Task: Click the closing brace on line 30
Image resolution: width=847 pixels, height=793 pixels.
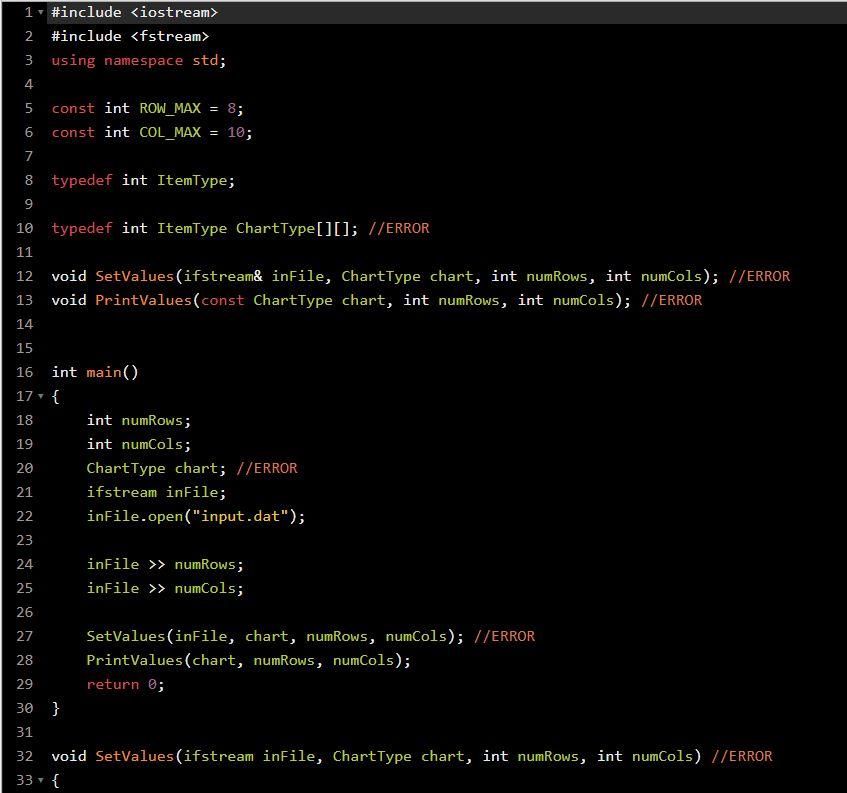Action: (x=56, y=708)
